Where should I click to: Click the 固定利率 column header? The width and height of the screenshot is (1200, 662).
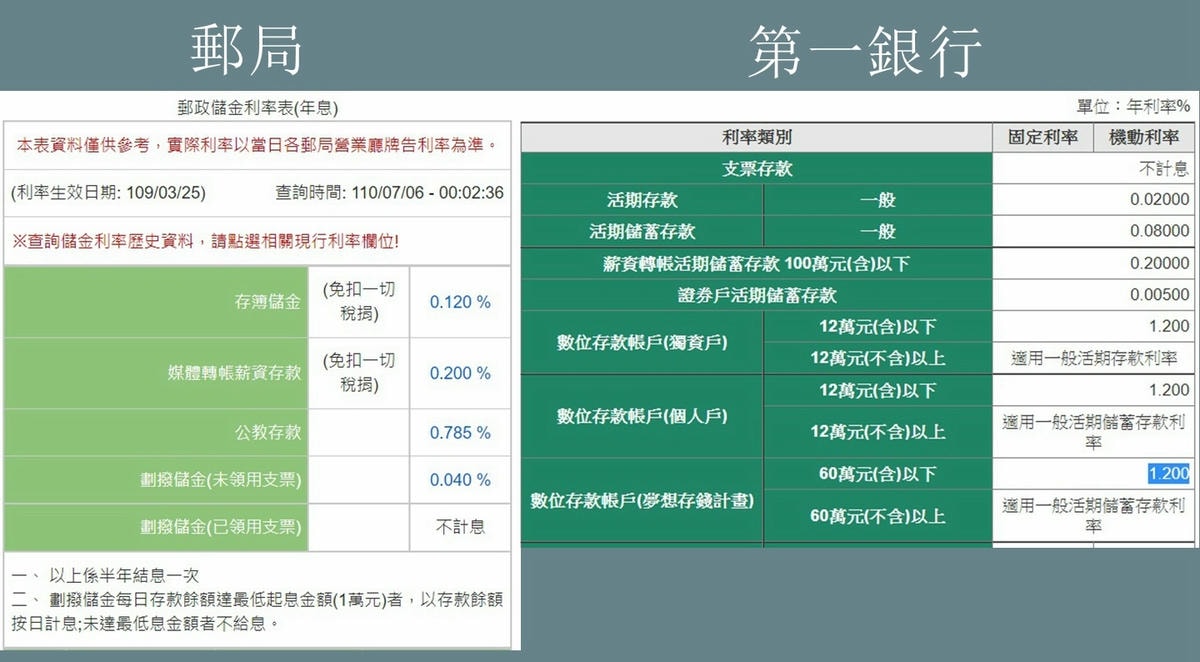tap(1043, 138)
